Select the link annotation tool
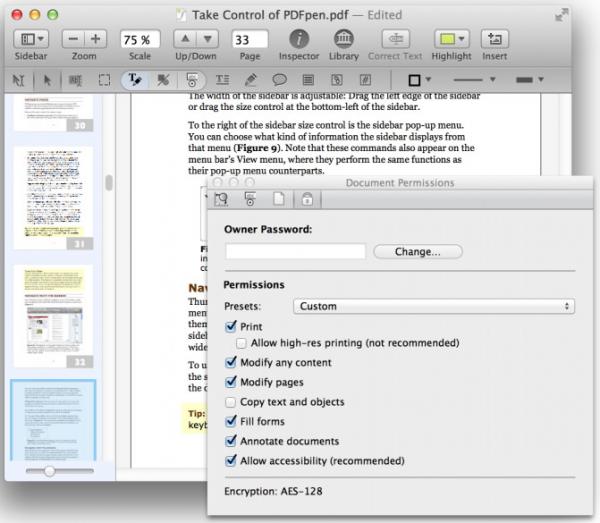Viewport: 600px width, 523px height. (337, 80)
